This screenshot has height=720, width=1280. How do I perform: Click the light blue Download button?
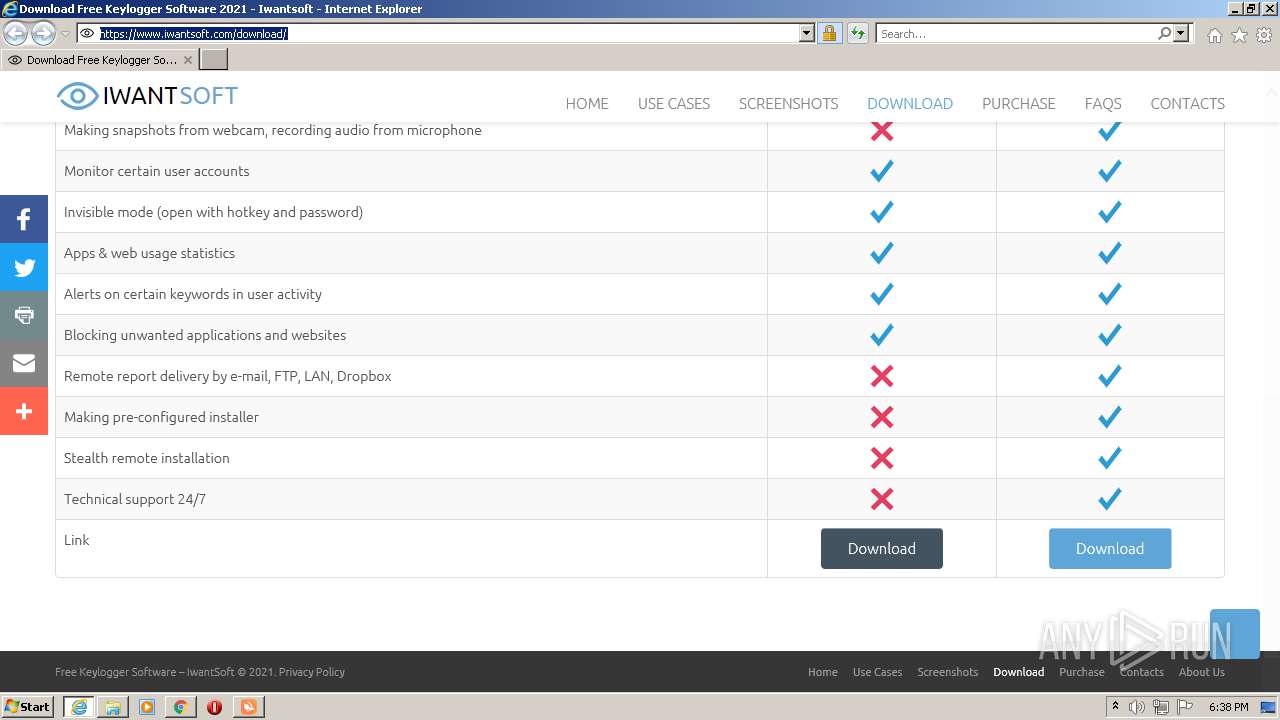click(x=1110, y=548)
